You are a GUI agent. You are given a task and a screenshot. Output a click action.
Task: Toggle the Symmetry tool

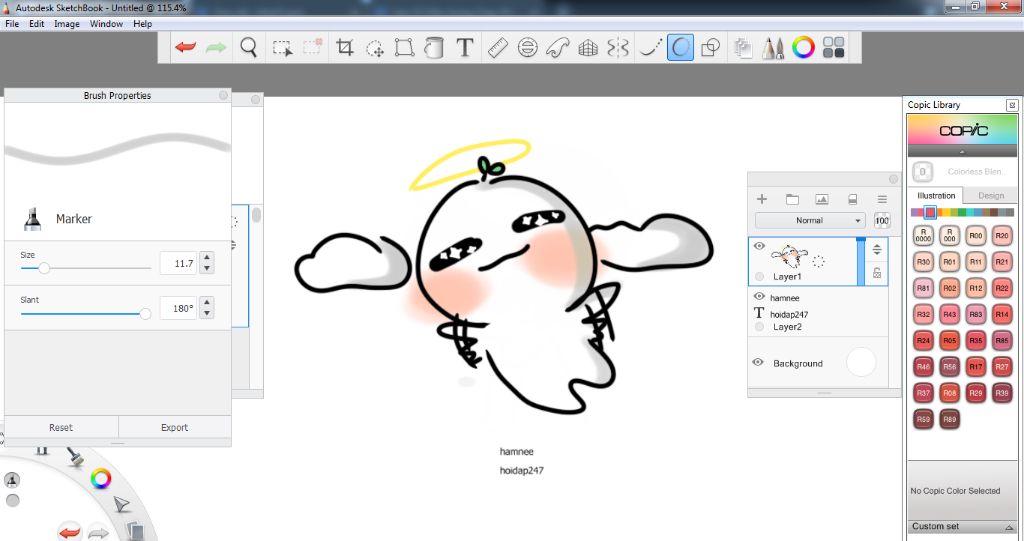pos(618,47)
